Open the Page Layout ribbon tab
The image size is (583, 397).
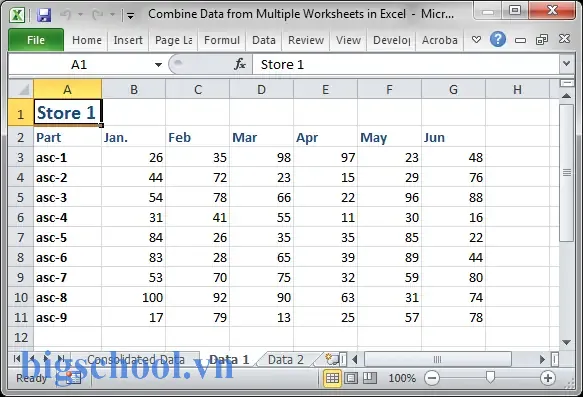[x=173, y=40]
